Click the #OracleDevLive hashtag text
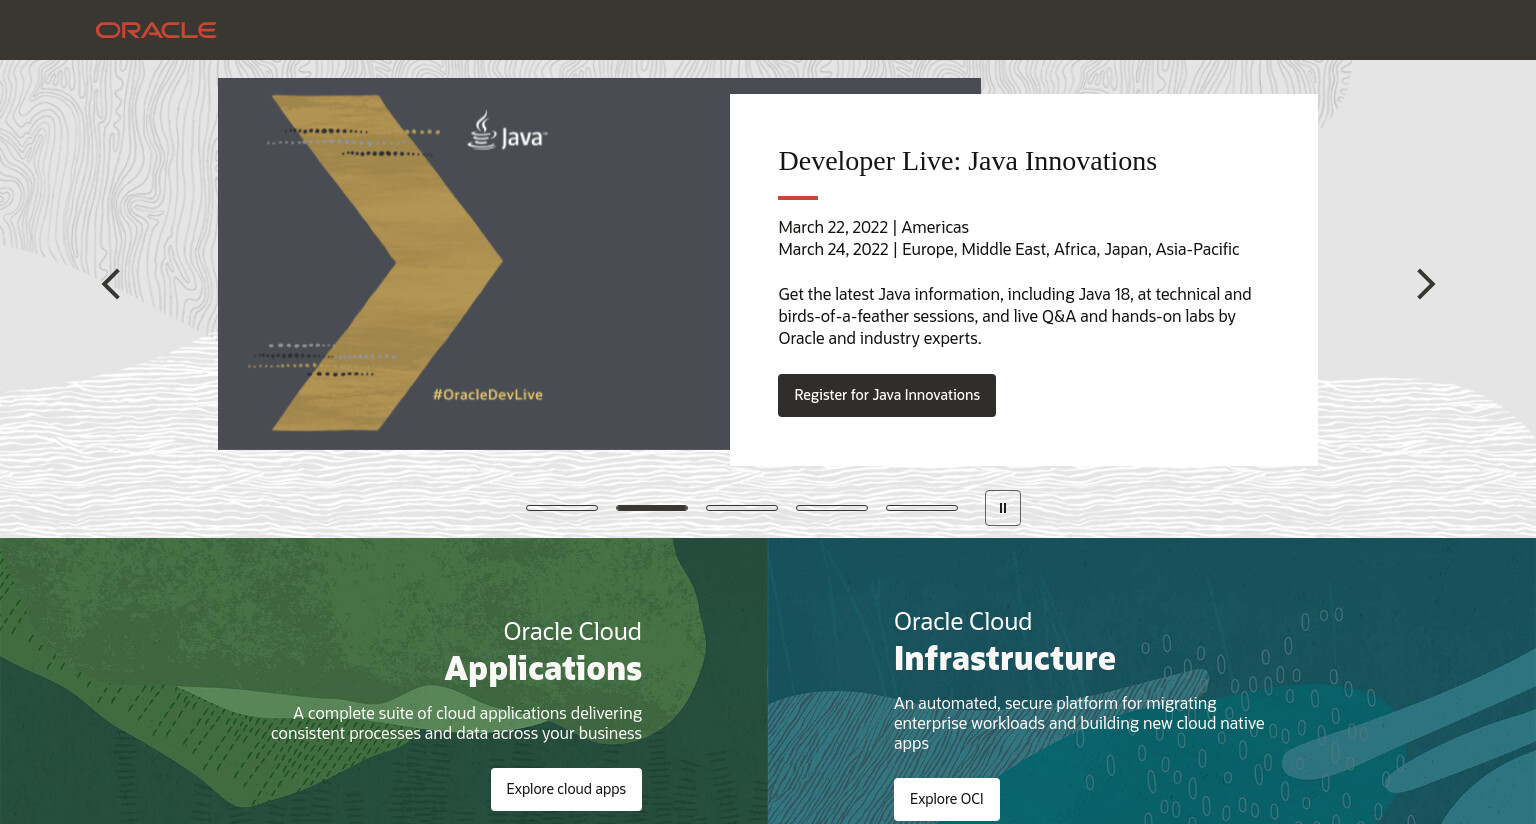This screenshot has height=824, width=1536. click(488, 394)
